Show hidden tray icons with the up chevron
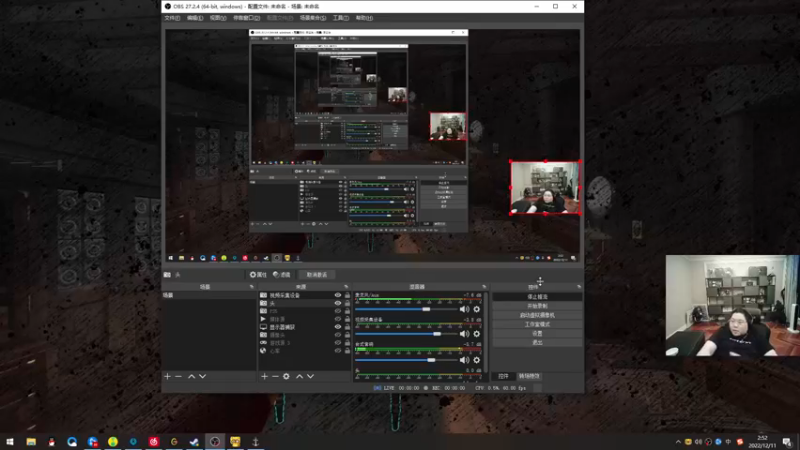Viewport: 800px width, 450px height. pos(678,442)
